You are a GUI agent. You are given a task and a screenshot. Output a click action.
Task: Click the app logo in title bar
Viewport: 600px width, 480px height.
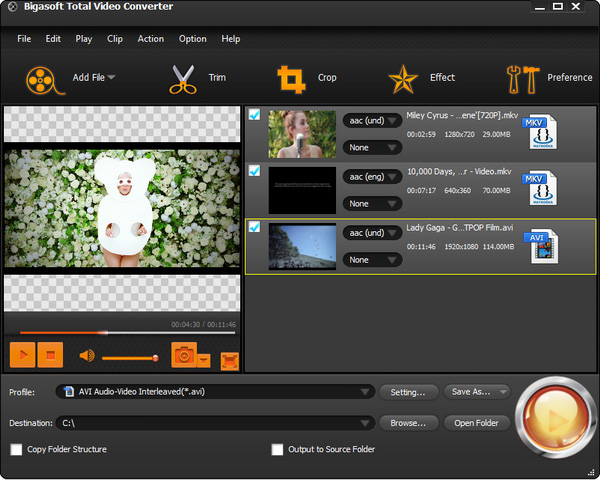tap(12, 7)
